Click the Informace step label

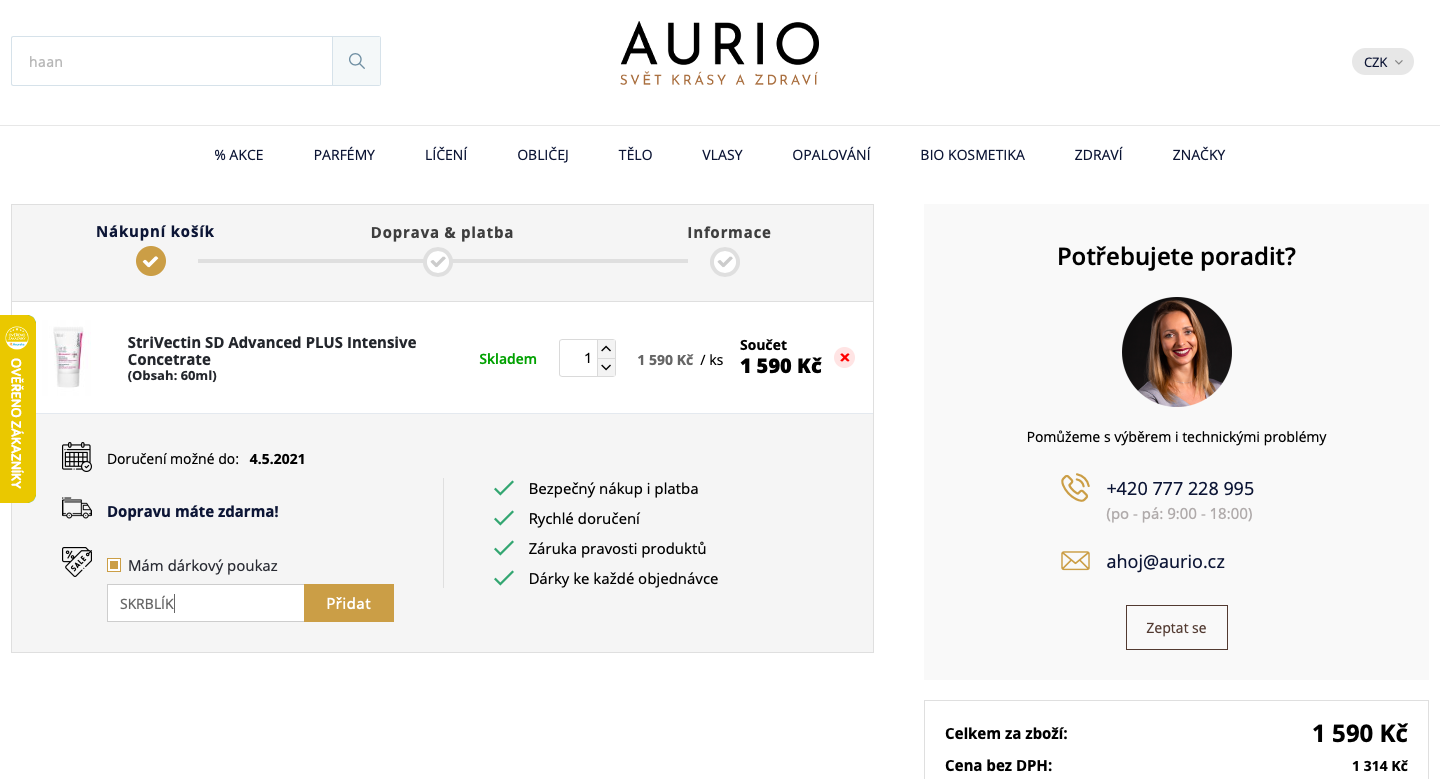point(729,233)
